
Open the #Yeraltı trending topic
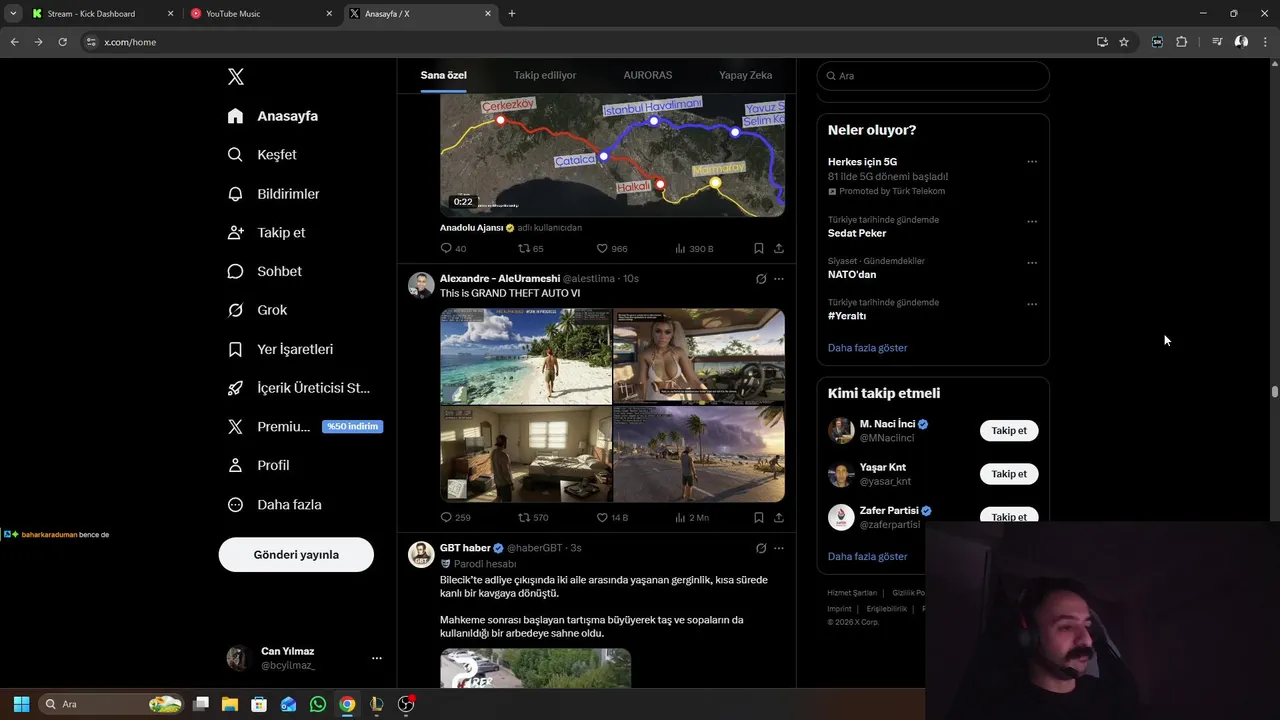pos(847,316)
